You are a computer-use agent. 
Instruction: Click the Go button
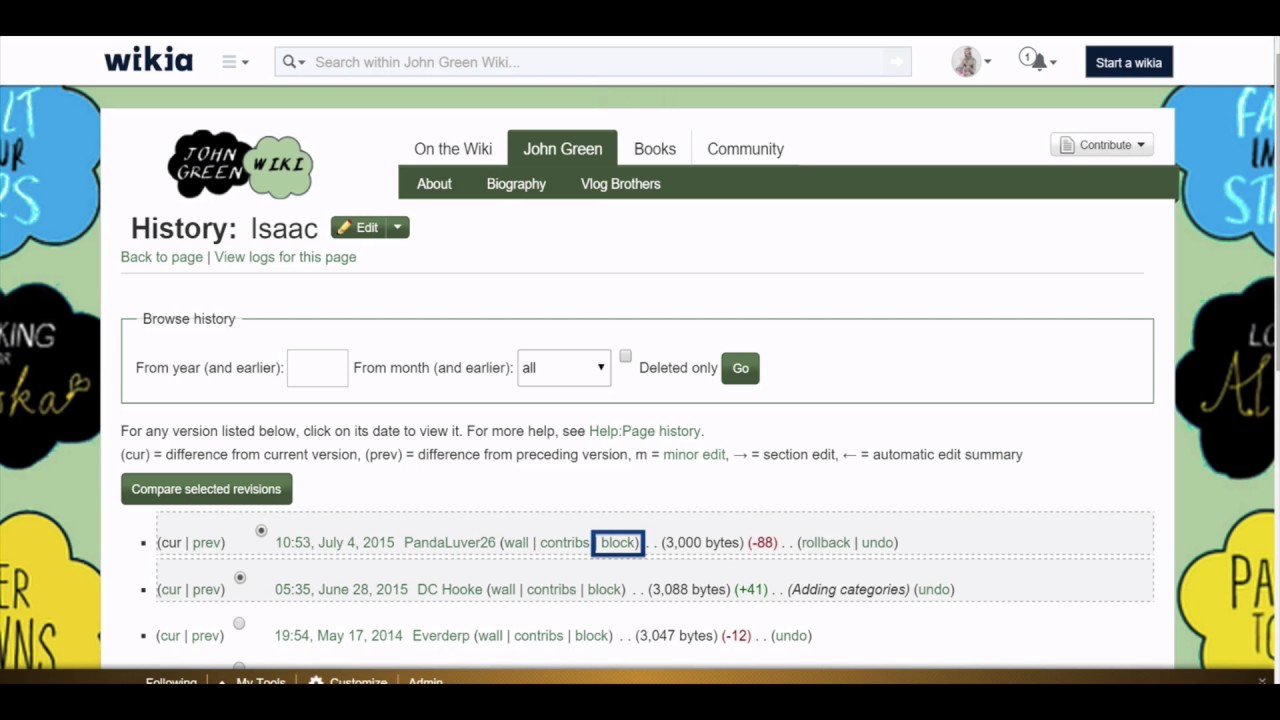(740, 368)
